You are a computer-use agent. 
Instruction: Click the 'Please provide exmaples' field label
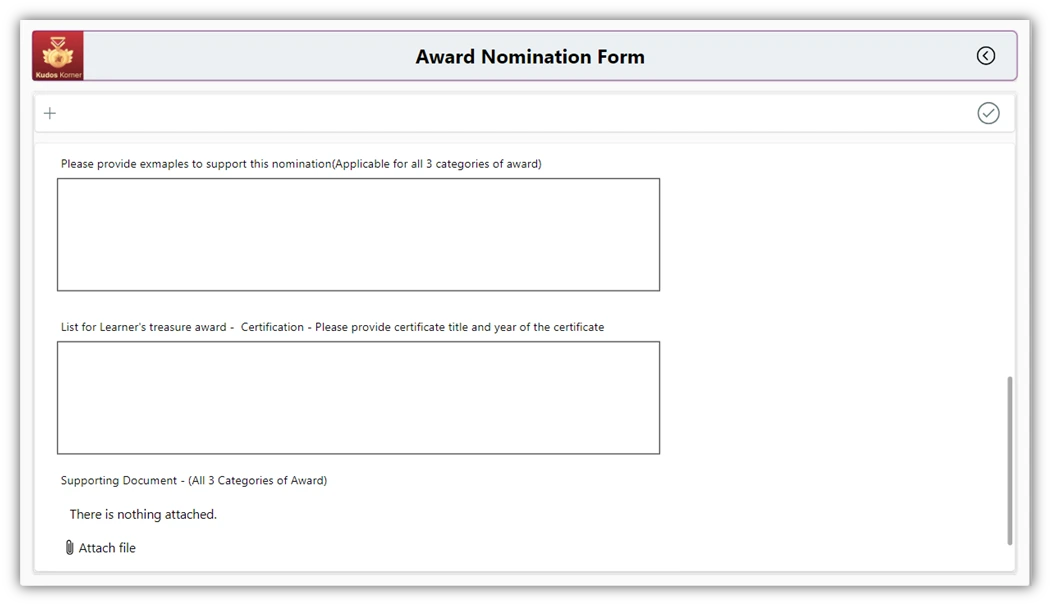point(301,164)
